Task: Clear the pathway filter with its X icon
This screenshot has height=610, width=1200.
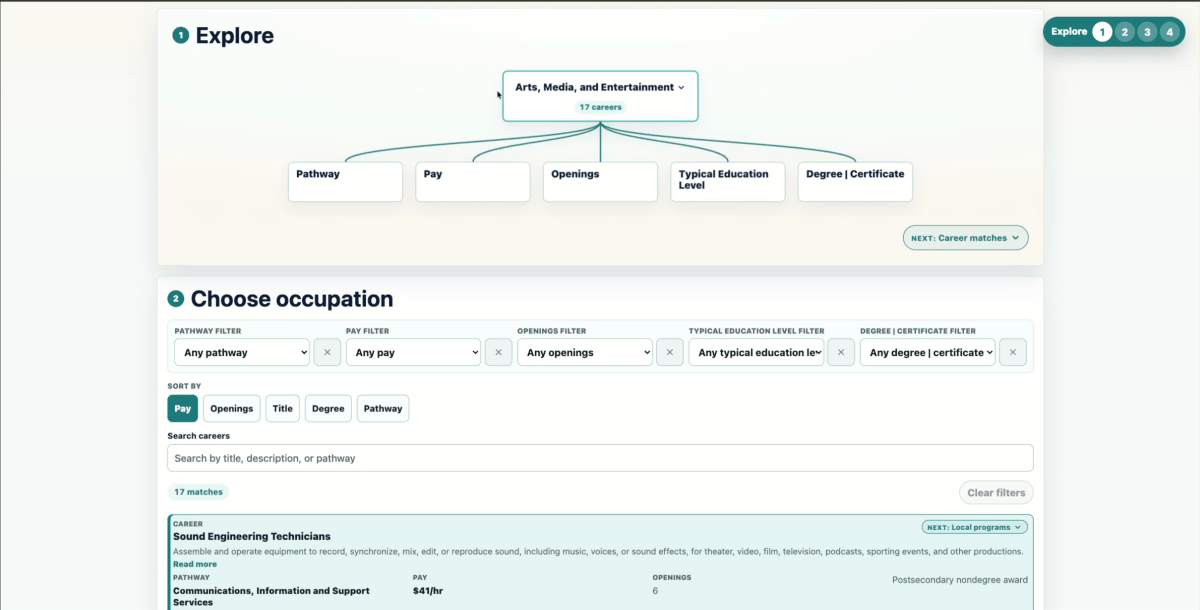Action: pyautogui.click(x=327, y=352)
